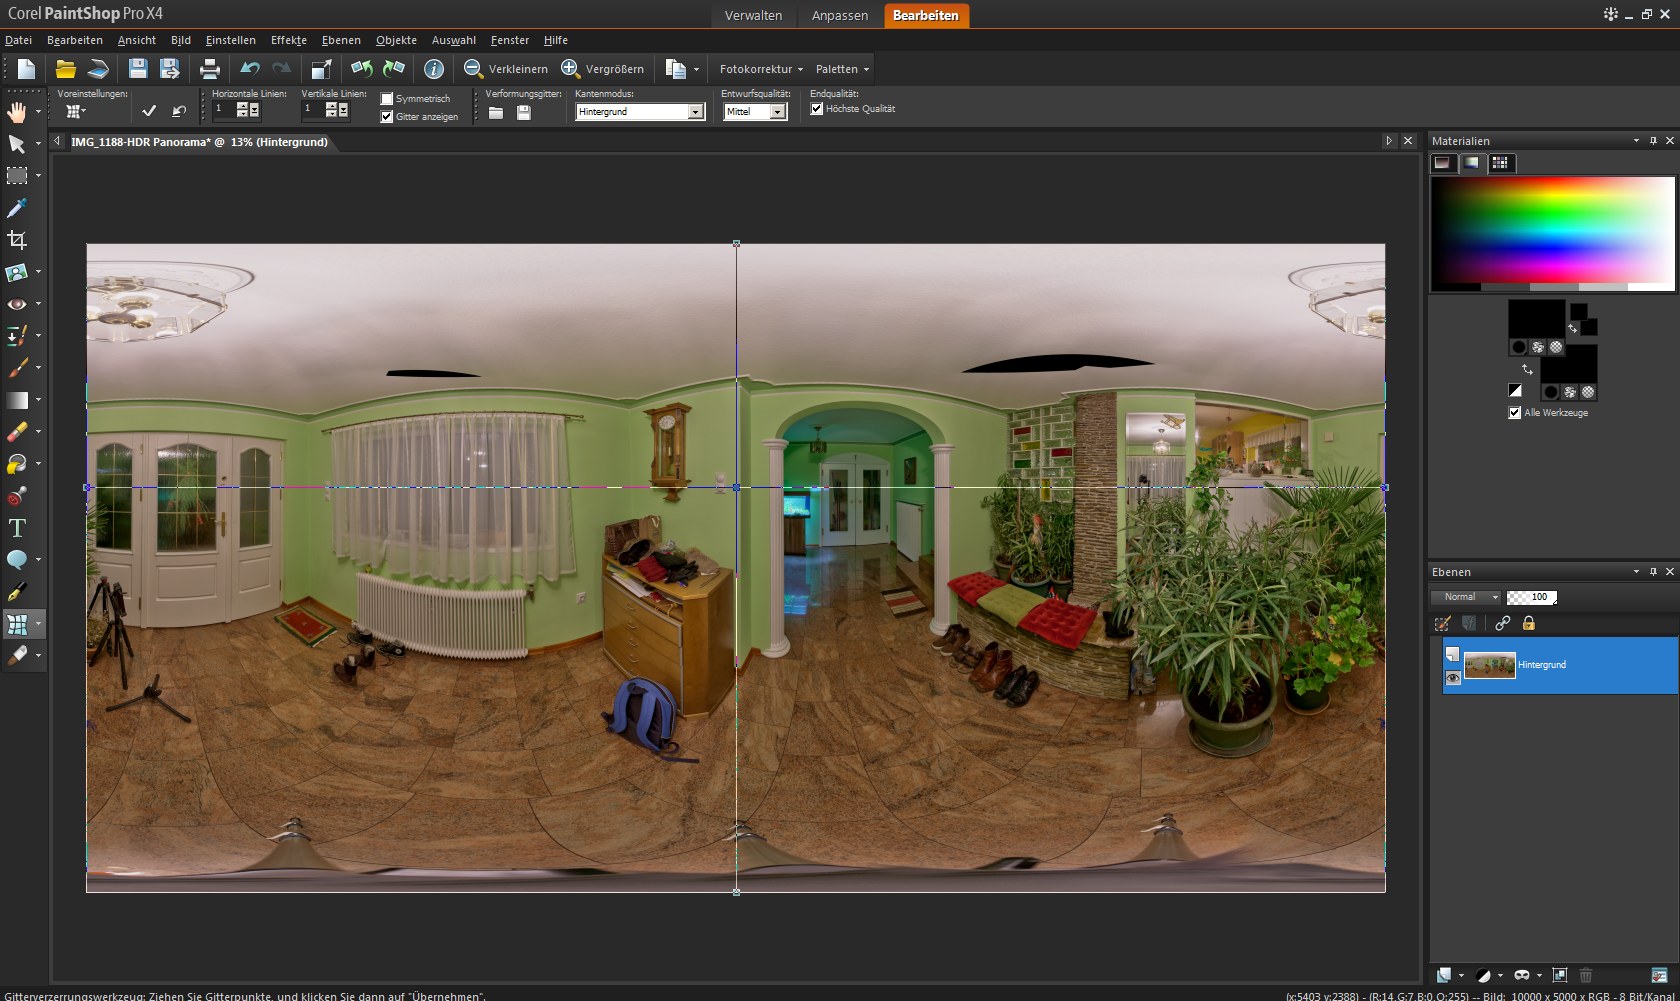Uncheck Gitter anzeigen checkbox

[x=387, y=117]
